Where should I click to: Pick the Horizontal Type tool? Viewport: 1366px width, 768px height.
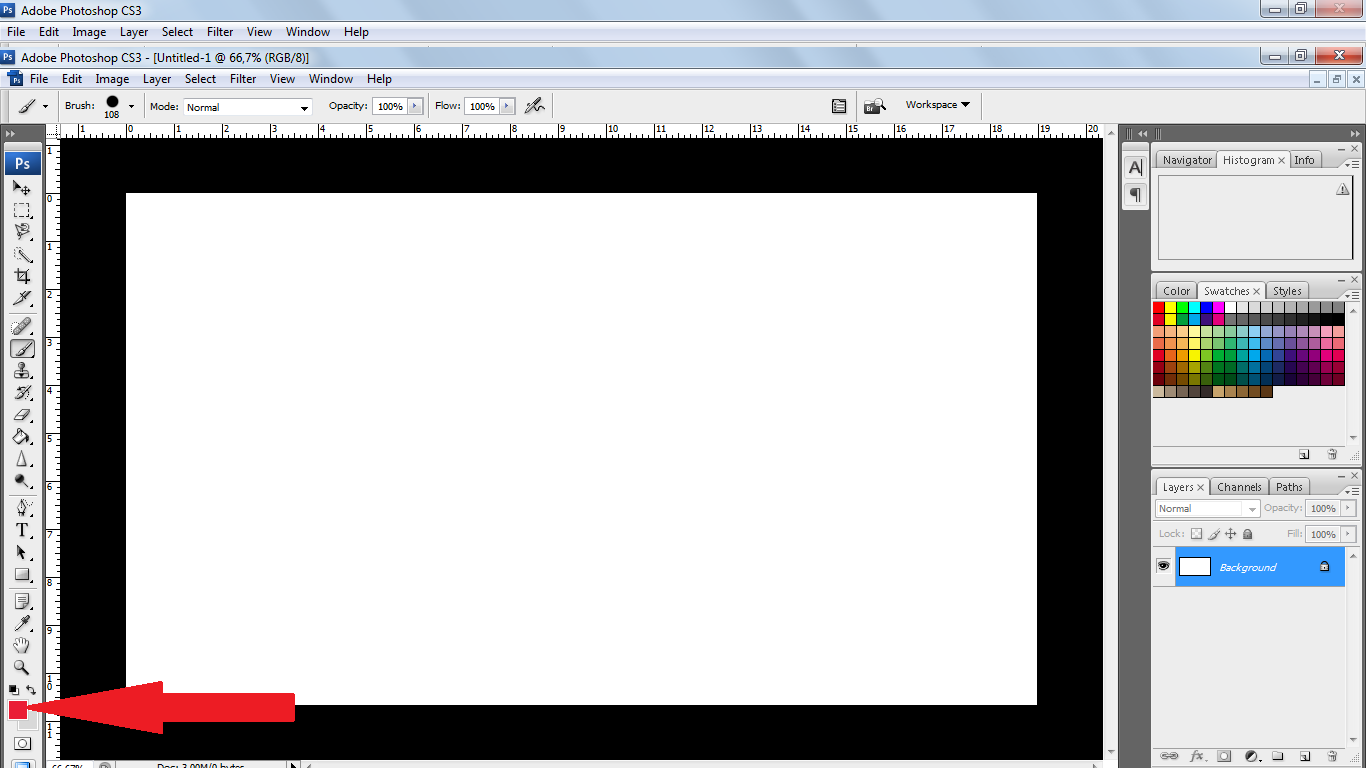point(22,530)
